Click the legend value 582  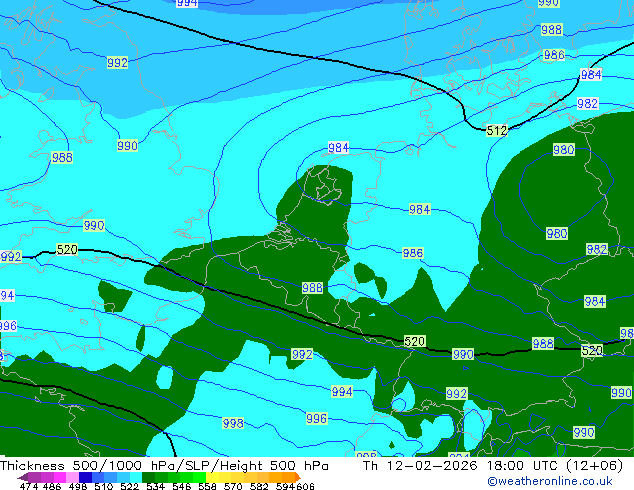259,486
